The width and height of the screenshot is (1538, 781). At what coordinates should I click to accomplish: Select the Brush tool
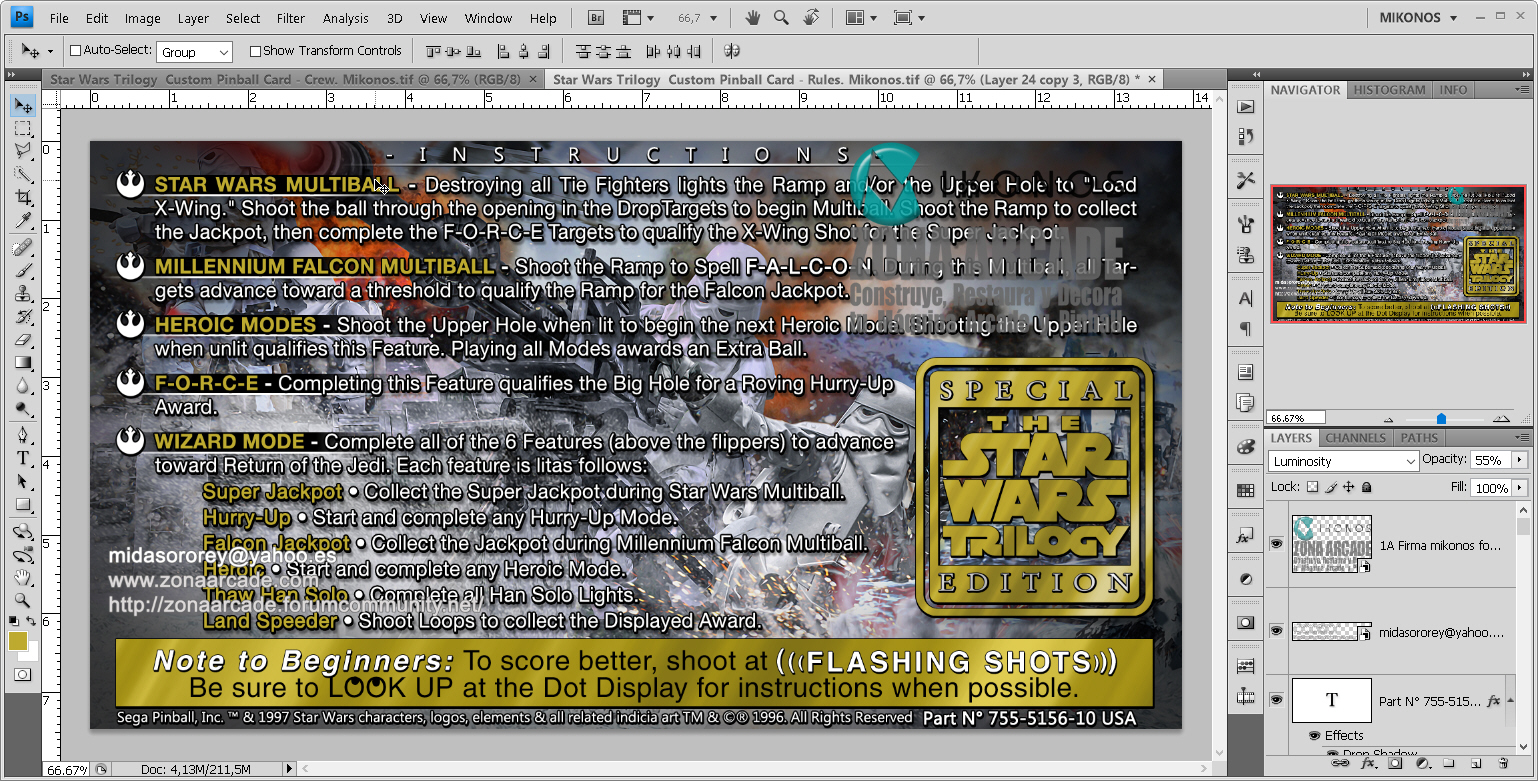(23, 271)
